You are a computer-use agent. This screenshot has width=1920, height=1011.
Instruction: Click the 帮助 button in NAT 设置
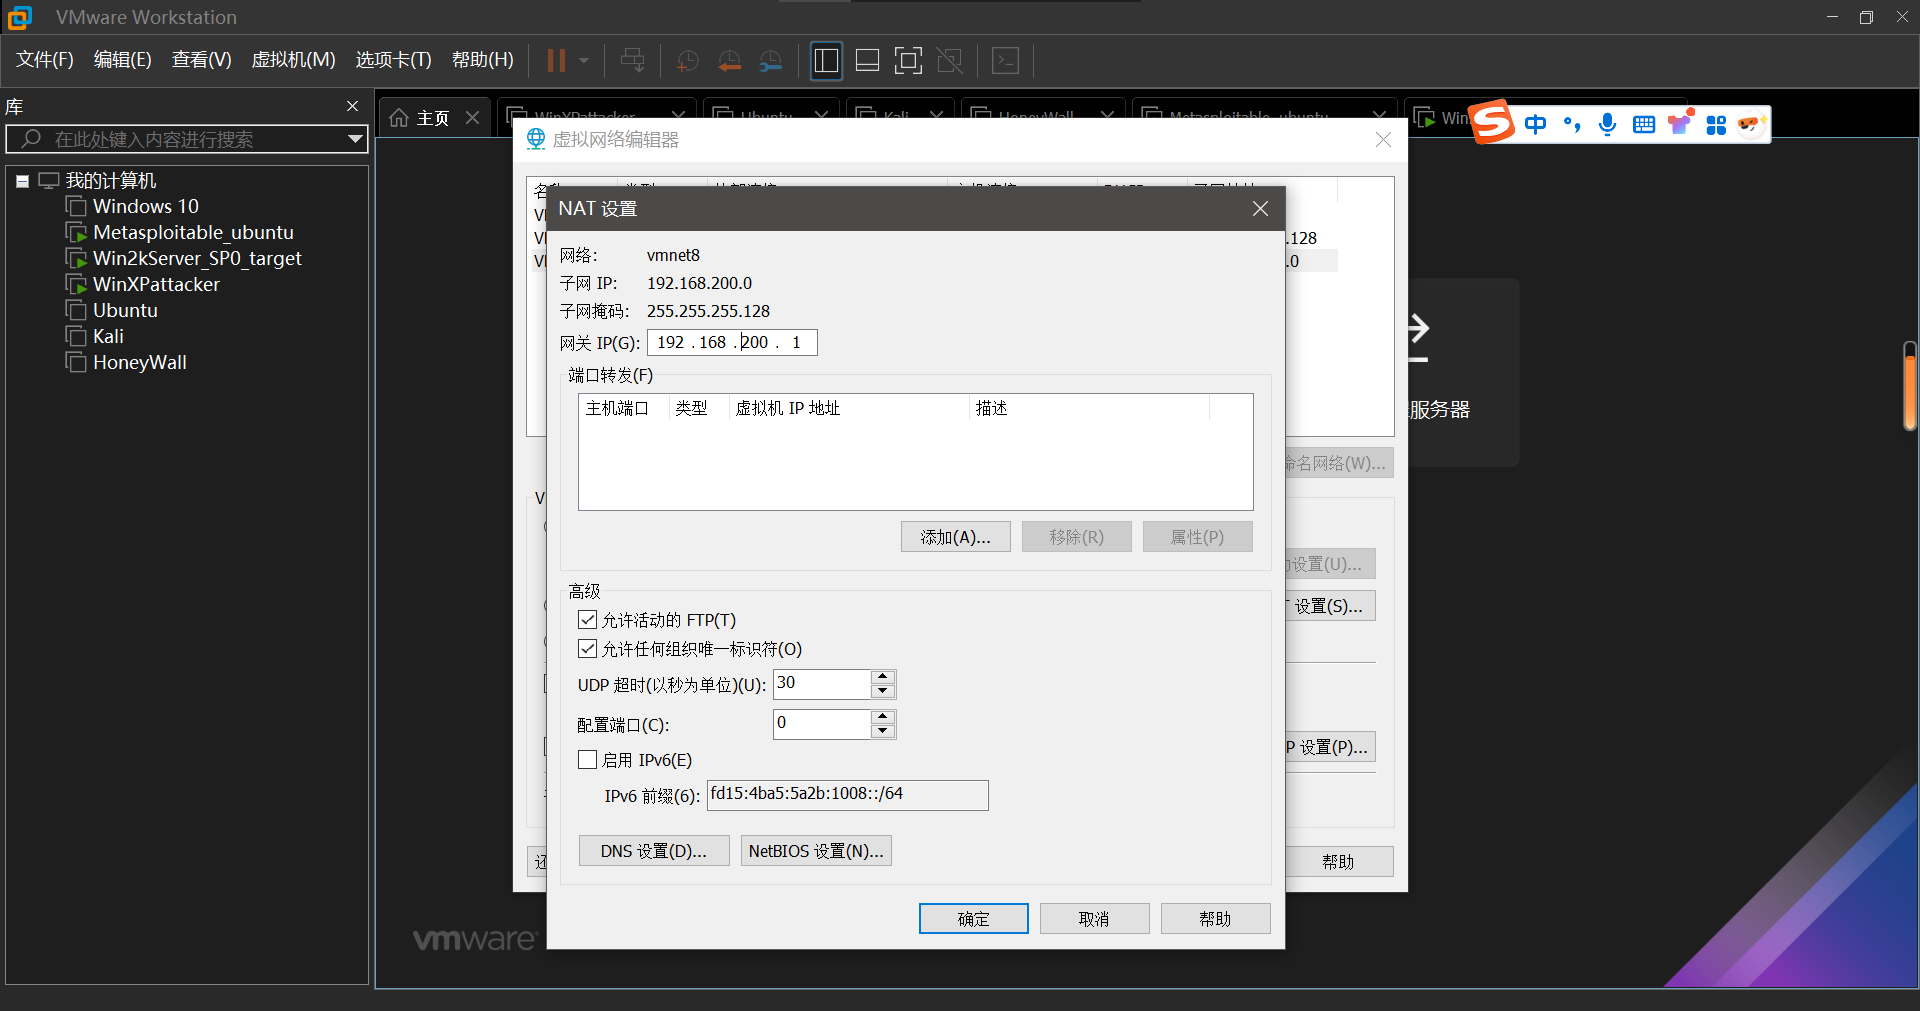coord(1216,919)
